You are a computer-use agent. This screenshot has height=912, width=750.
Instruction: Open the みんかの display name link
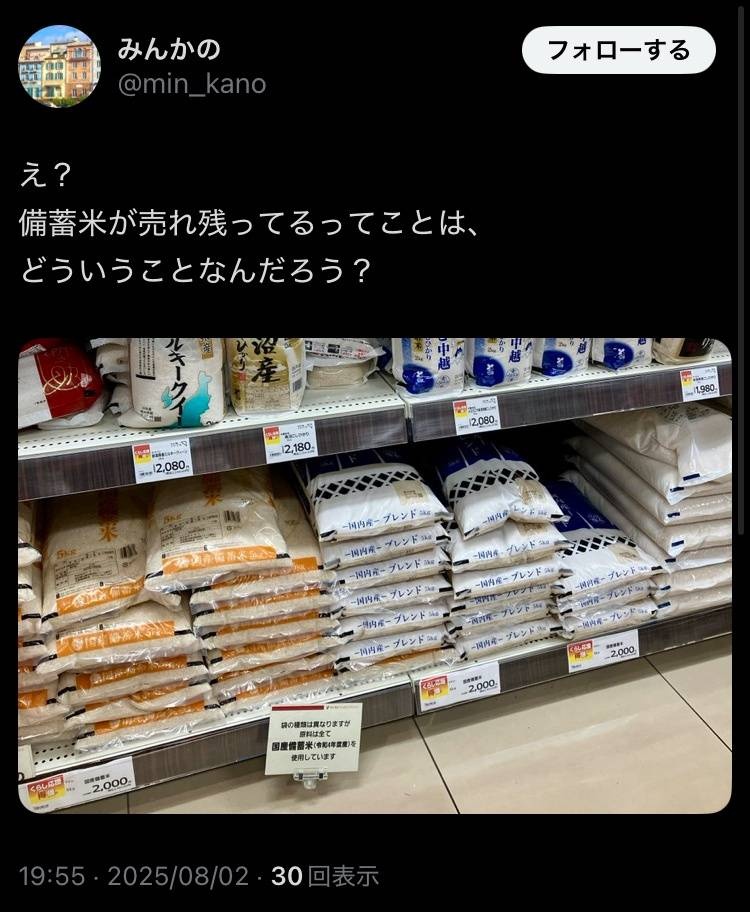(169, 49)
